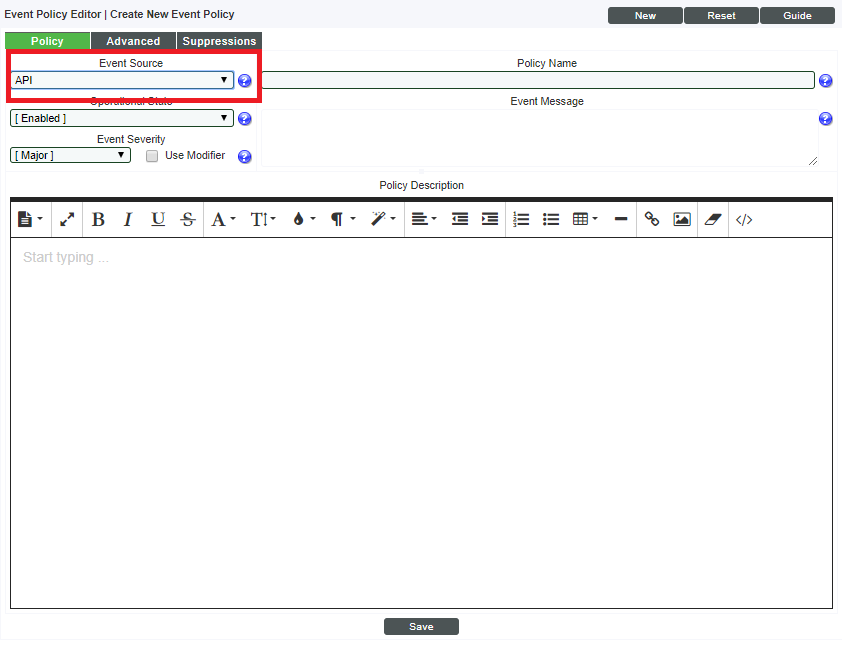This screenshot has height=647, width=844.
Task: Expand the editor to fullscreen
Action: click(x=67, y=219)
